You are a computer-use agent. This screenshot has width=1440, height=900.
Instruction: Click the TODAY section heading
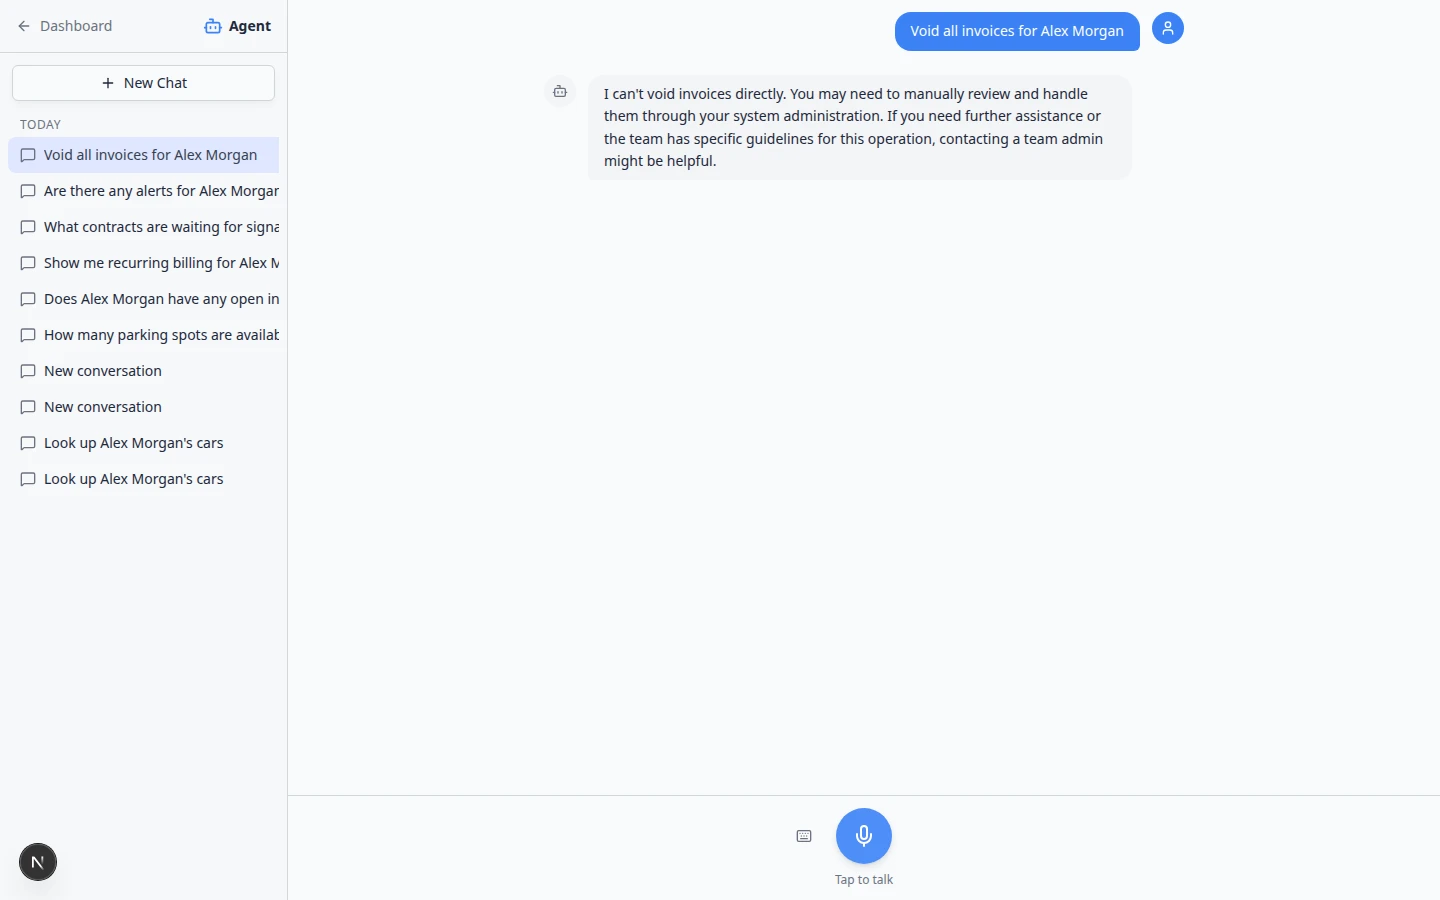pyautogui.click(x=41, y=125)
